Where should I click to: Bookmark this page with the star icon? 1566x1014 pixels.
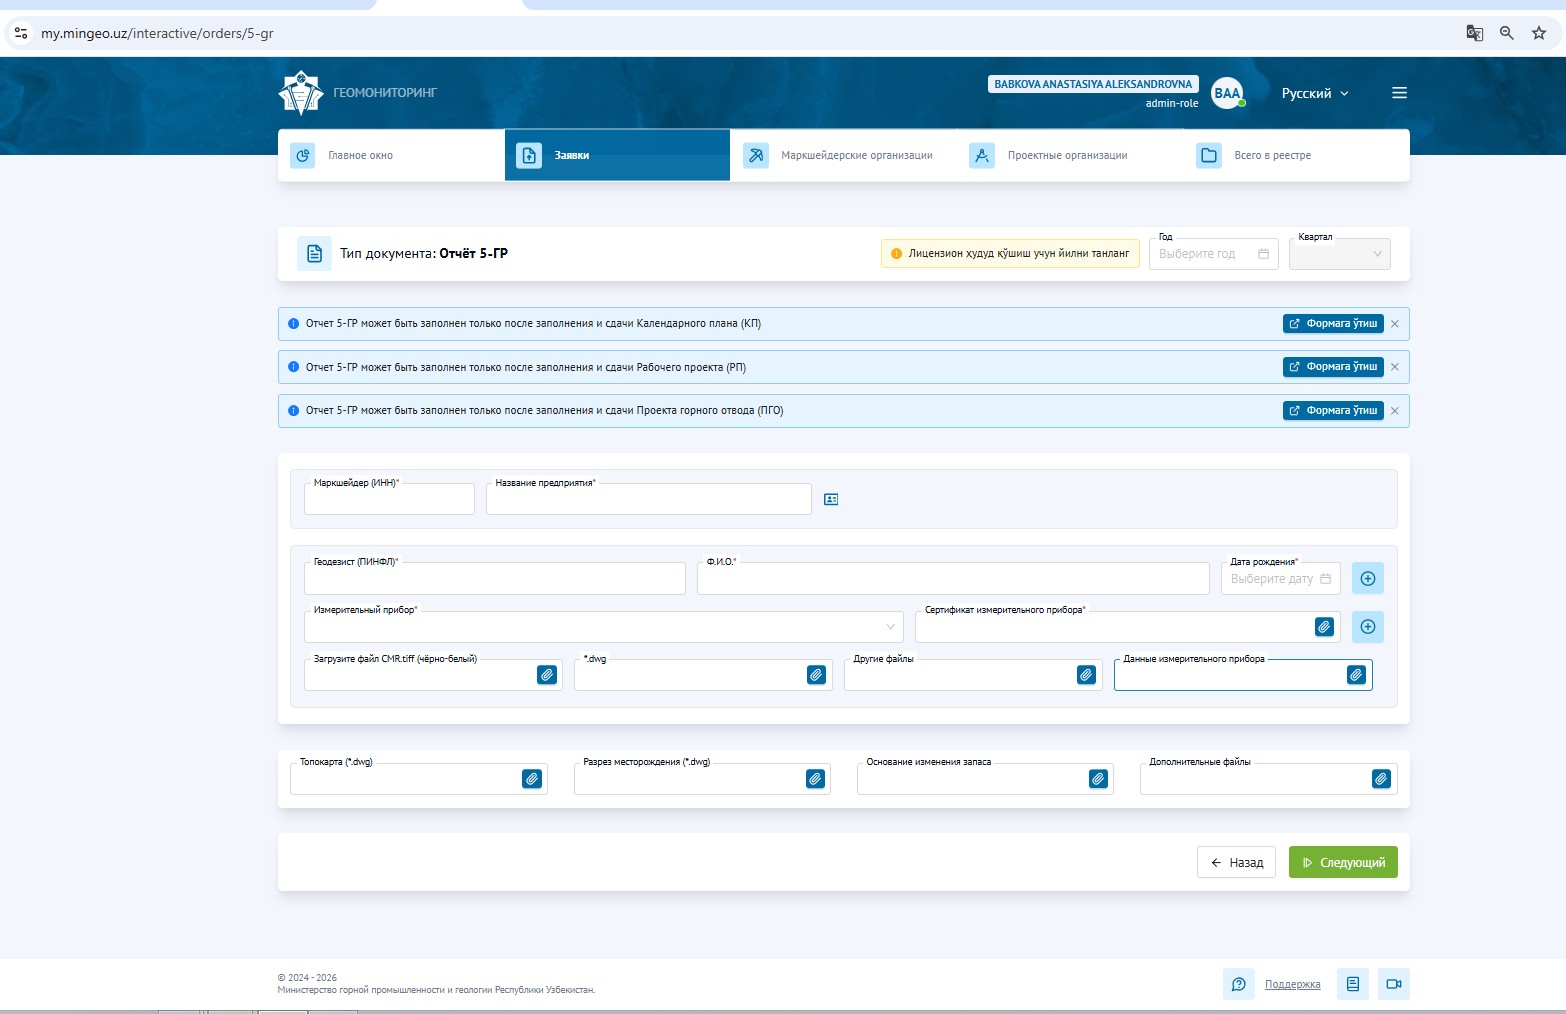click(x=1539, y=33)
